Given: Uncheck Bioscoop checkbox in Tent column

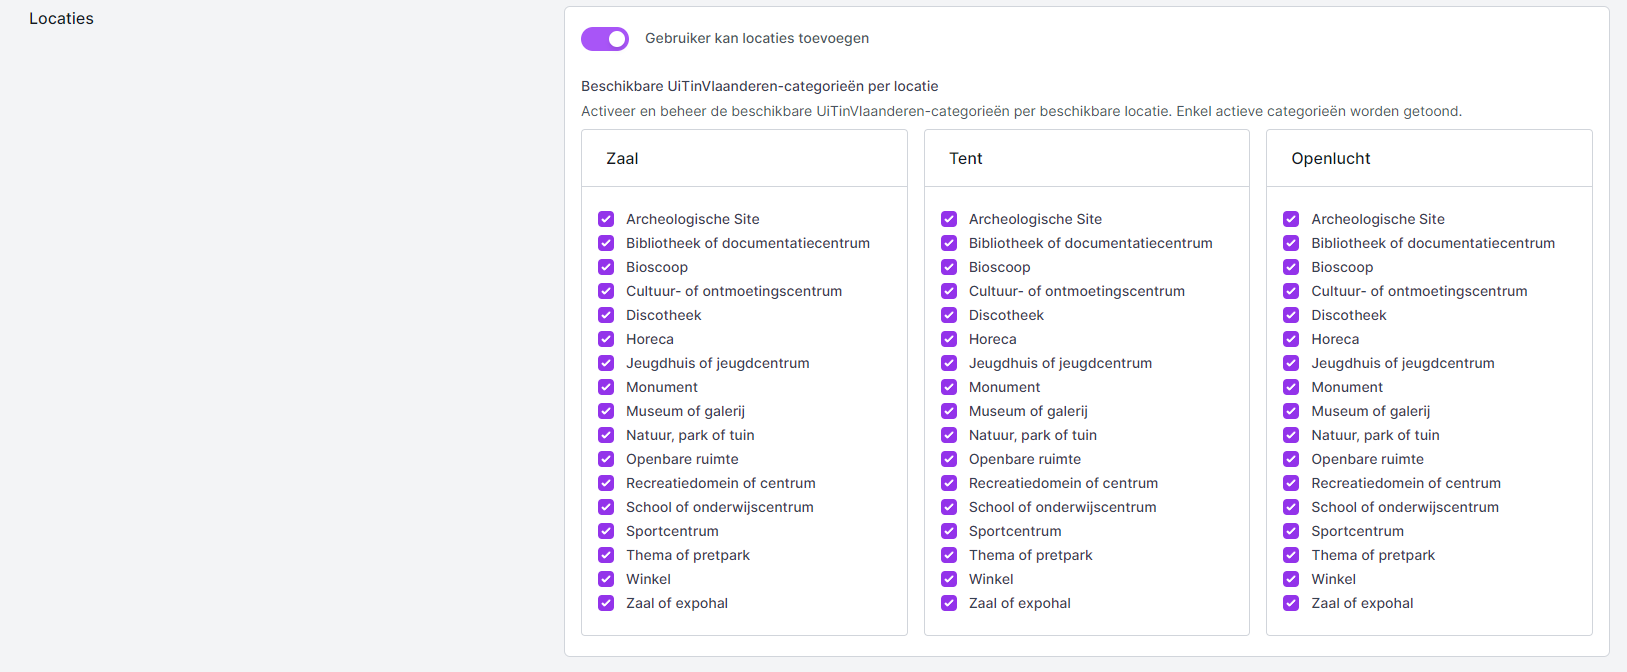Looking at the screenshot, I should [x=949, y=267].
